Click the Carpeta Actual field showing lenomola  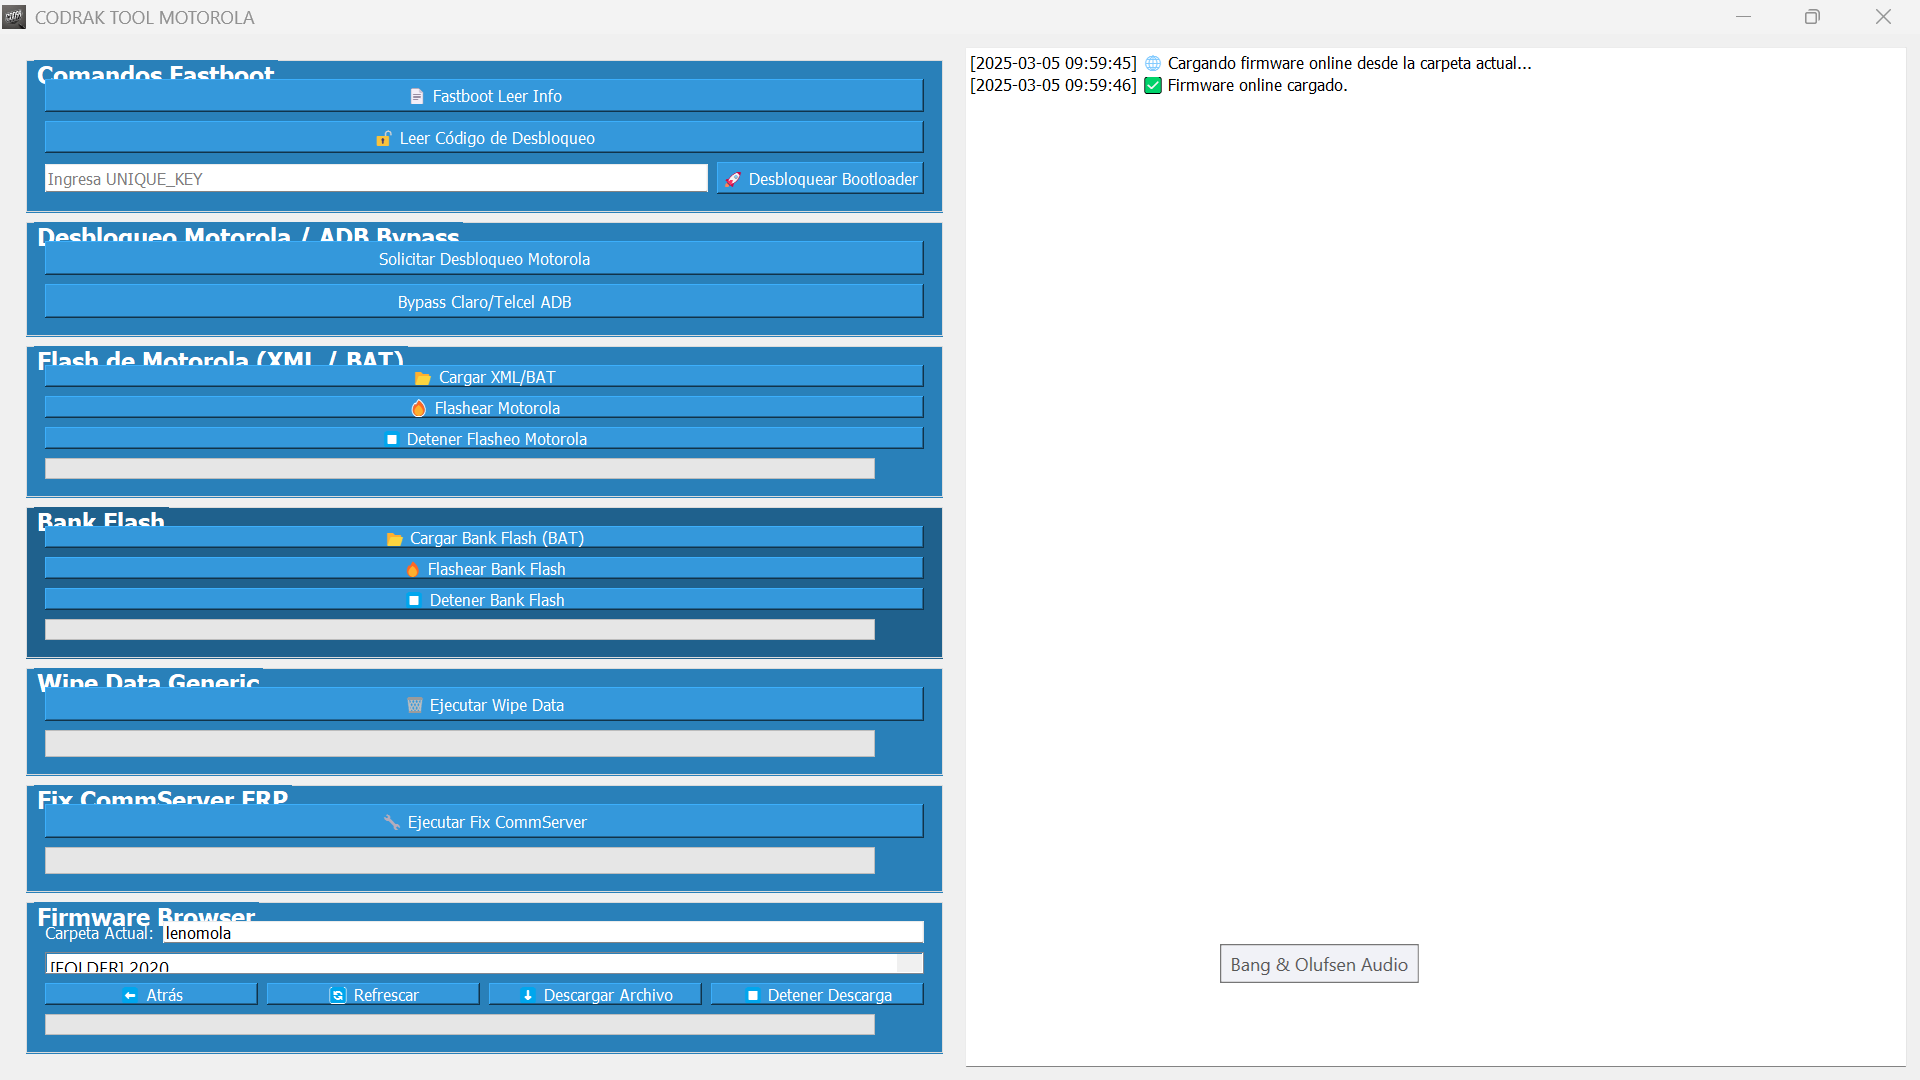[x=543, y=933]
